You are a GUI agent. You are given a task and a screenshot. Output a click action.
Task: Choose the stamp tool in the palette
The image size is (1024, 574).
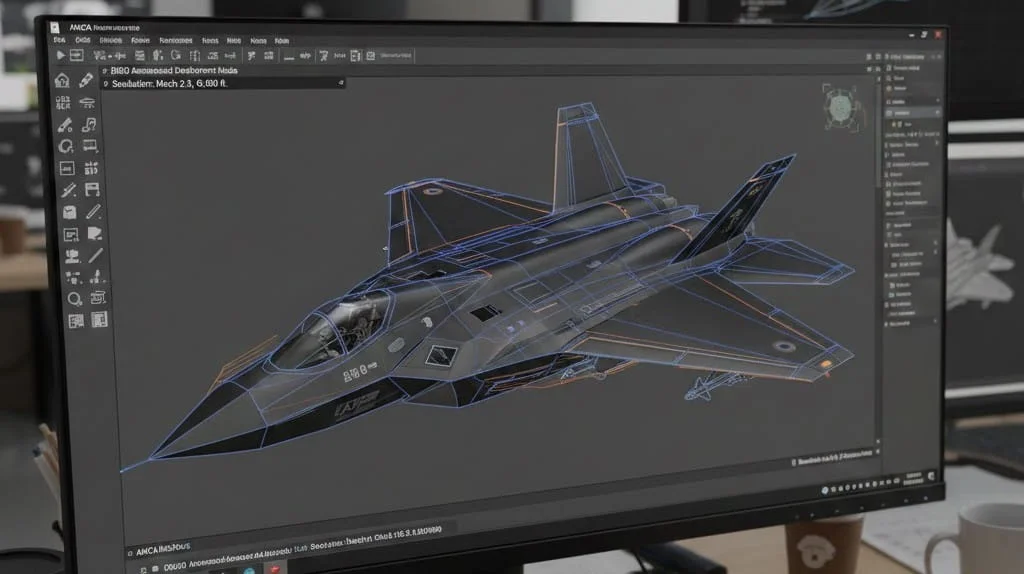[x=72, y=256]
